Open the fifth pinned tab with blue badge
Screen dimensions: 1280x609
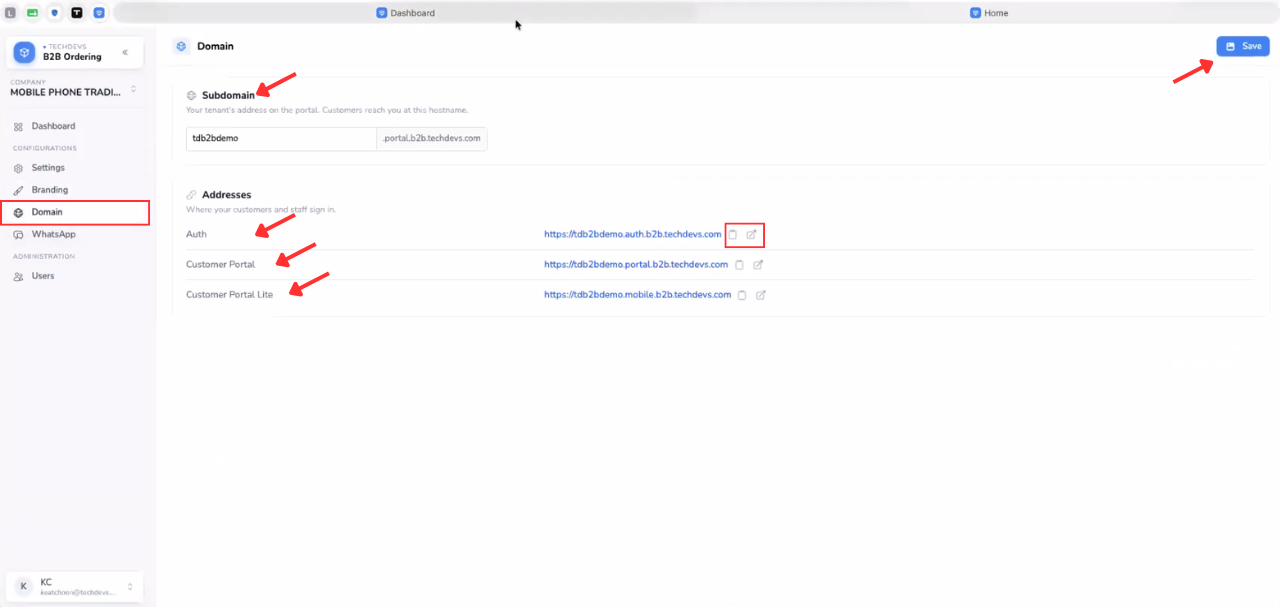(x=99, y=13)
